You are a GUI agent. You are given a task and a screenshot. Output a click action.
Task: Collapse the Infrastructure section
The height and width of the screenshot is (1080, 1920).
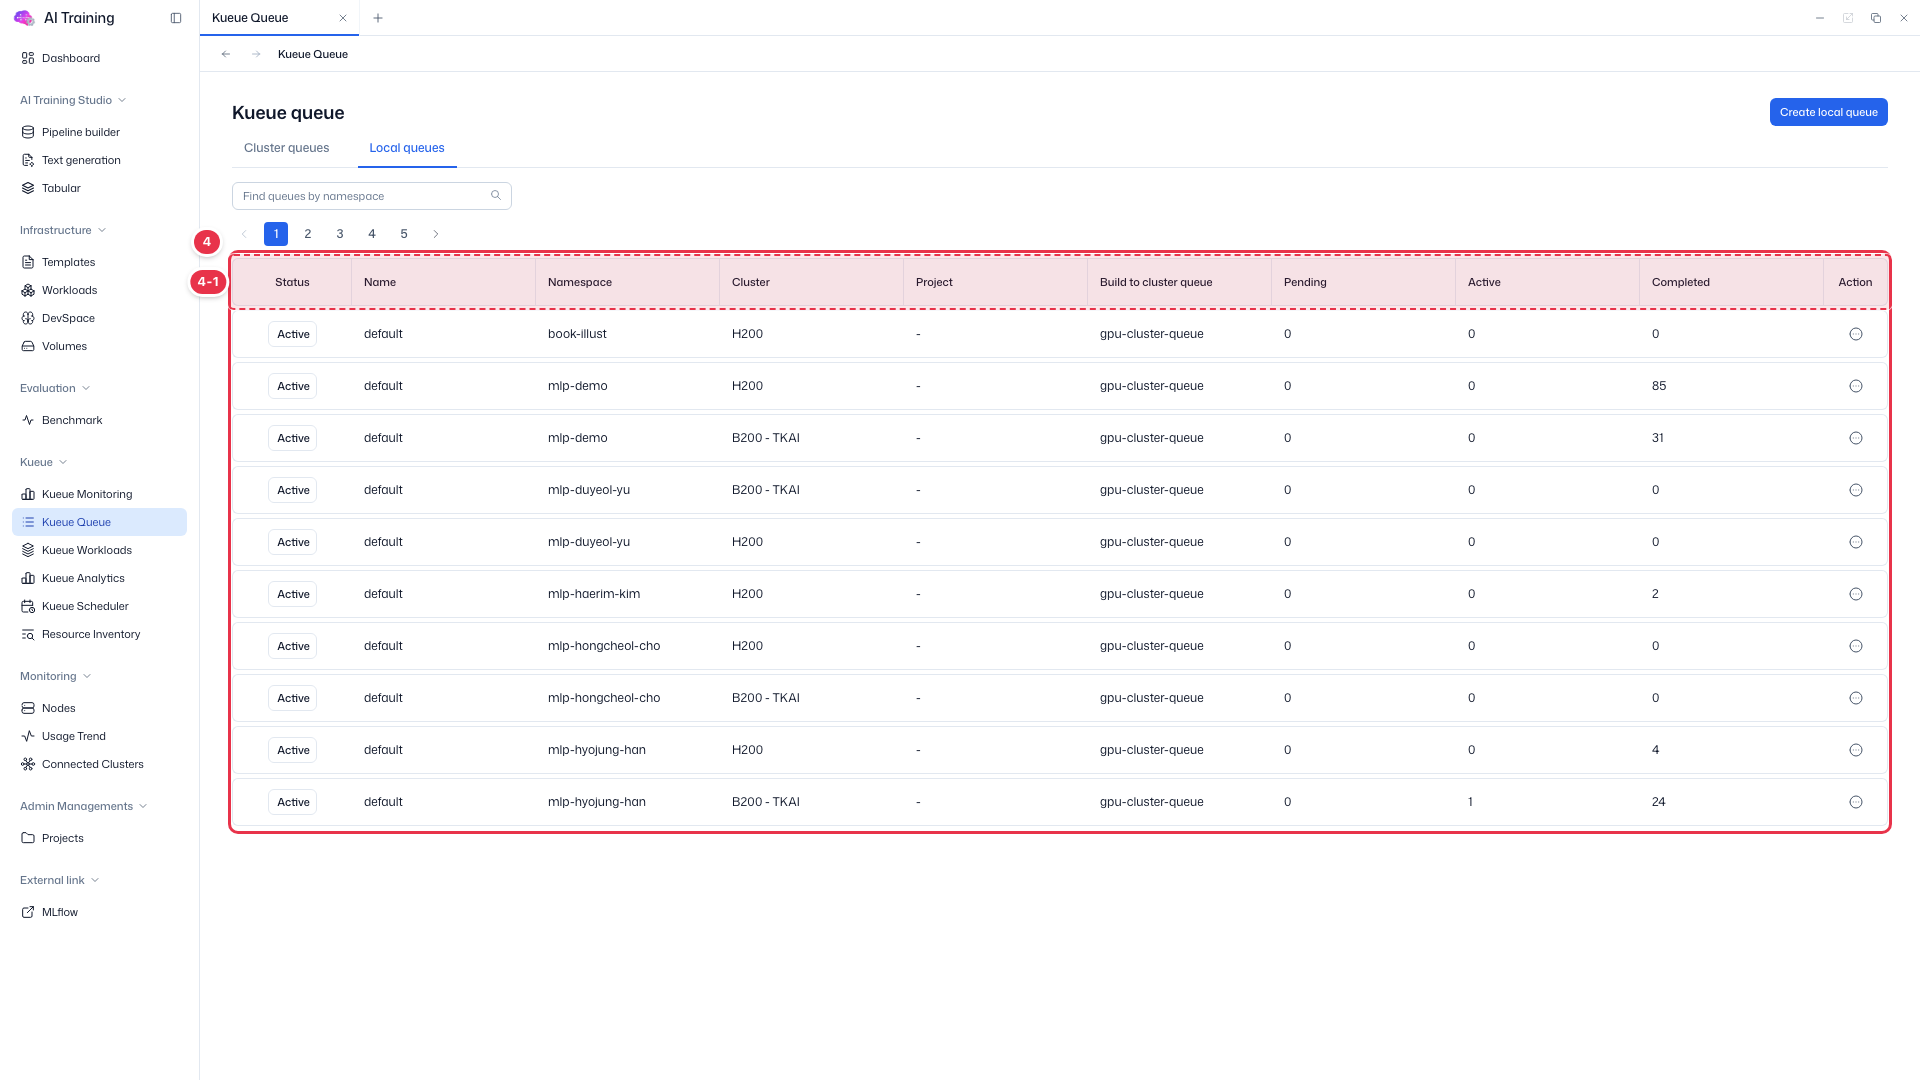click(63, 230)
